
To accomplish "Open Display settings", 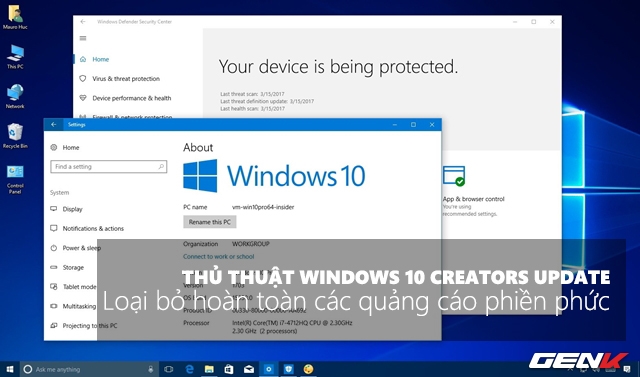I will pyautogui.click(x=72, y=209).
